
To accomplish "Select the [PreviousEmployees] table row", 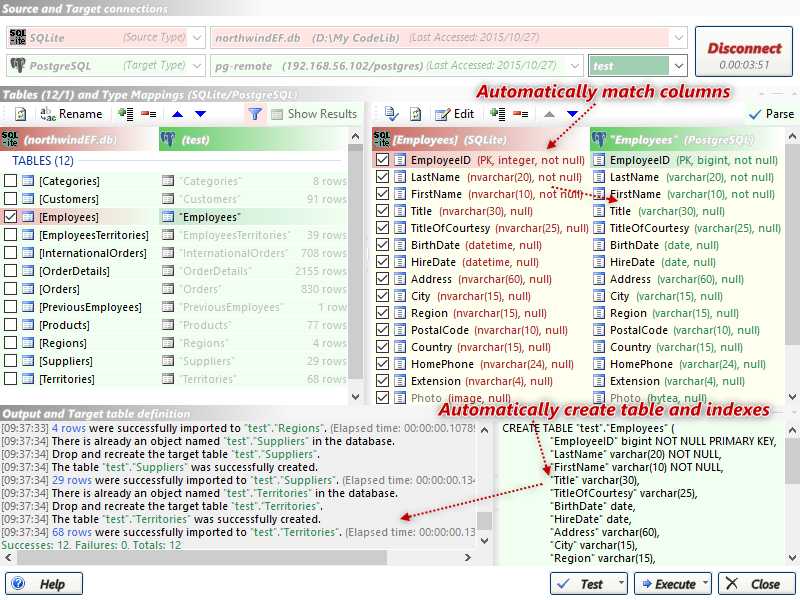I will click(x=173, y=307).
